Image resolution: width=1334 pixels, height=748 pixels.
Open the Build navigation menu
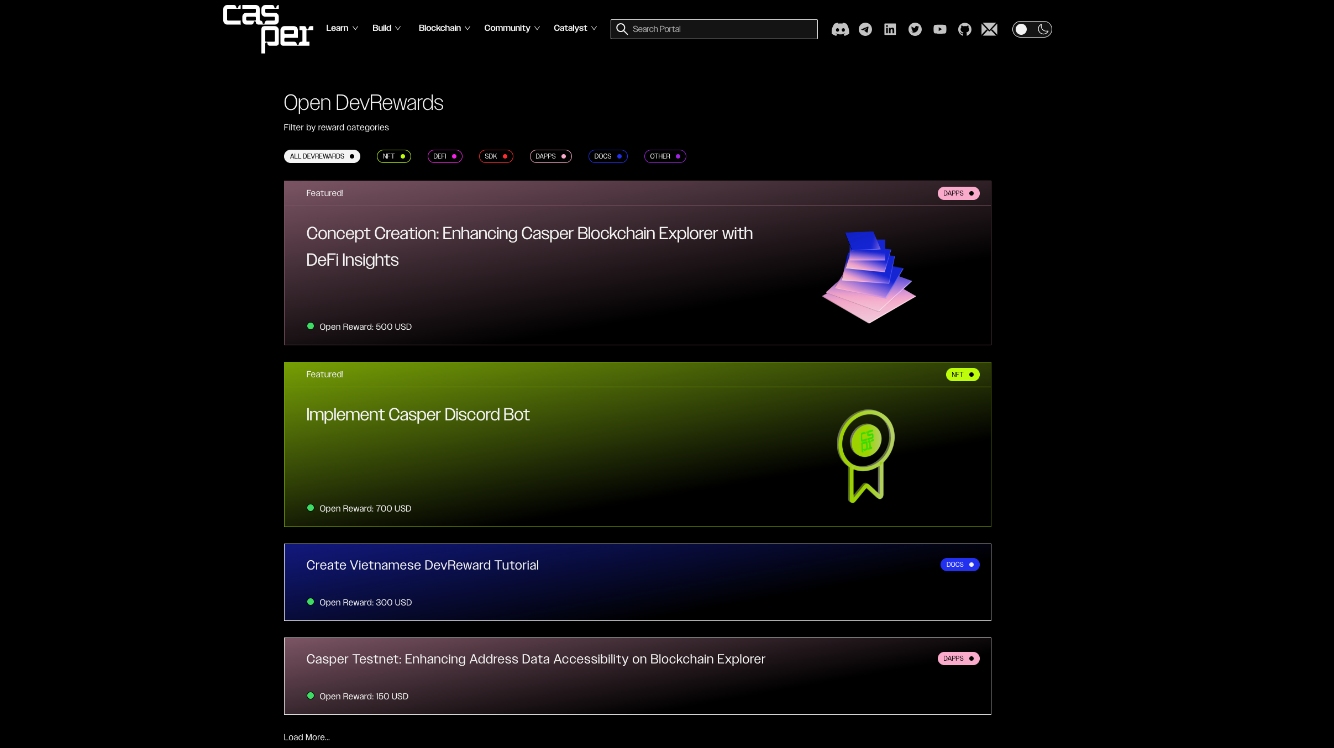click(x=386, y=28)
